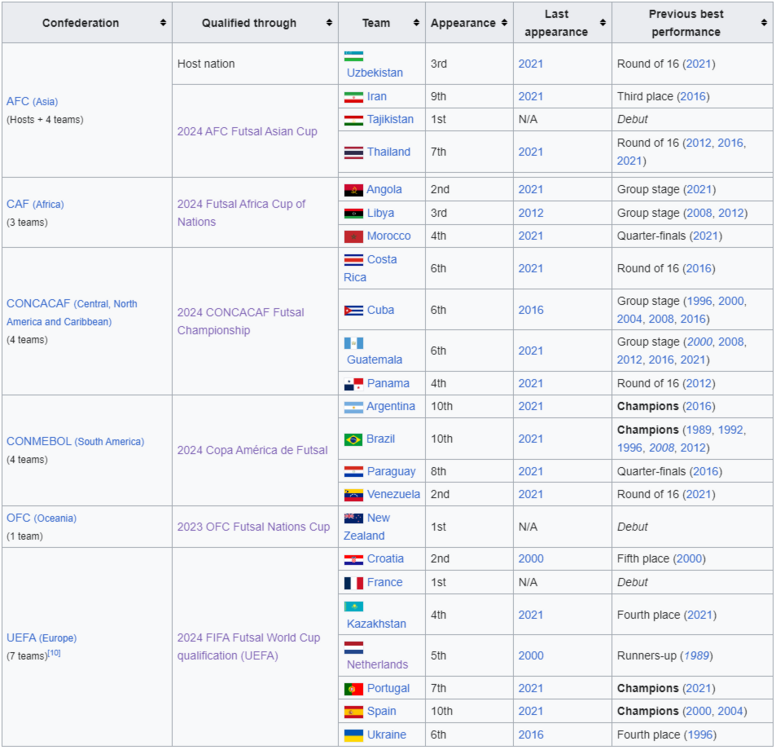Click the Argentina flag icon
The image size is (776, 750).
click(353, 407)
